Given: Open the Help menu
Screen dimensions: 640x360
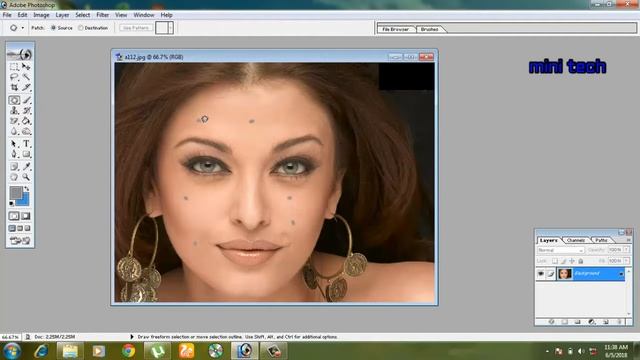Looking at the screenshot, I should coord(166,15).
